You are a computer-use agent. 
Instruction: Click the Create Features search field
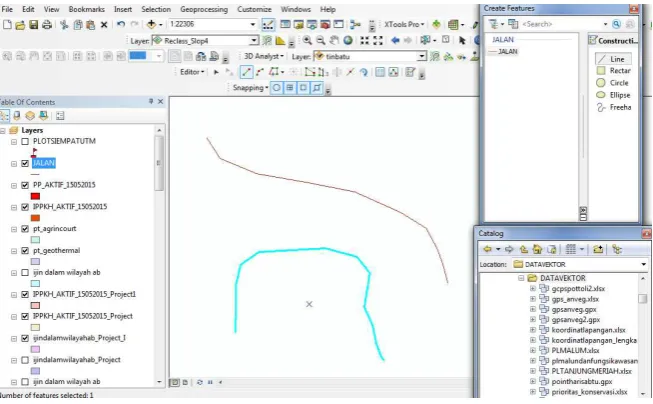coord(562,24)
